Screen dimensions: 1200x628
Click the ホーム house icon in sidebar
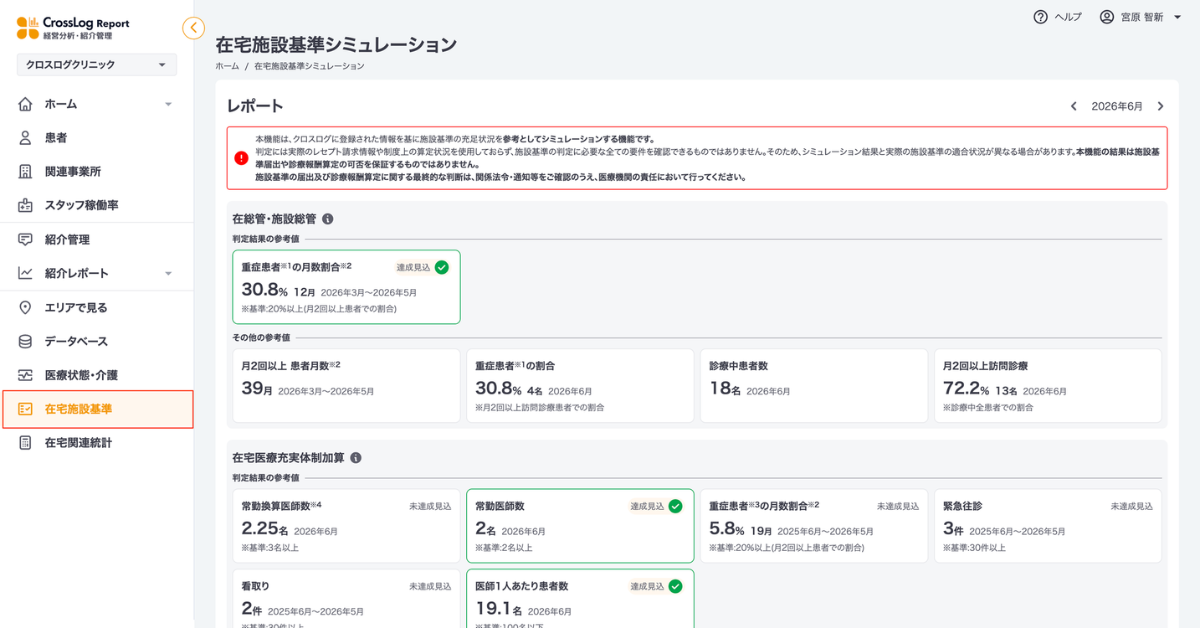26,104
